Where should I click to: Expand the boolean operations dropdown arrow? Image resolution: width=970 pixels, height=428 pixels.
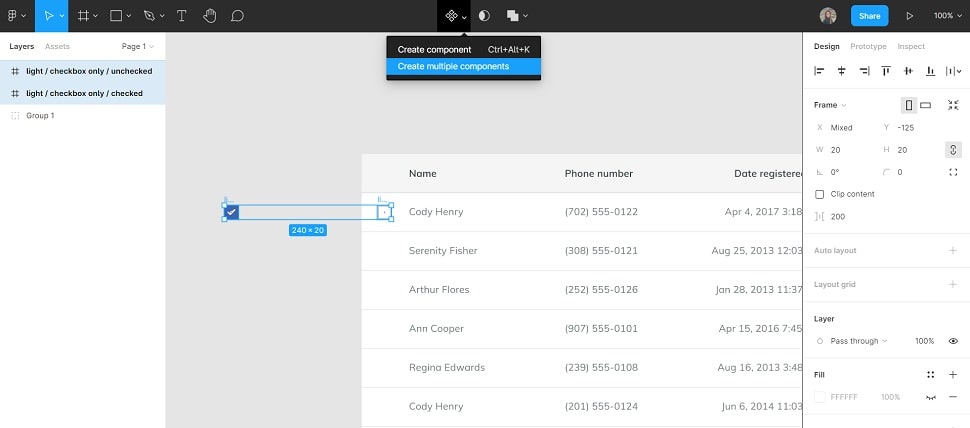[x=526, y=16]
